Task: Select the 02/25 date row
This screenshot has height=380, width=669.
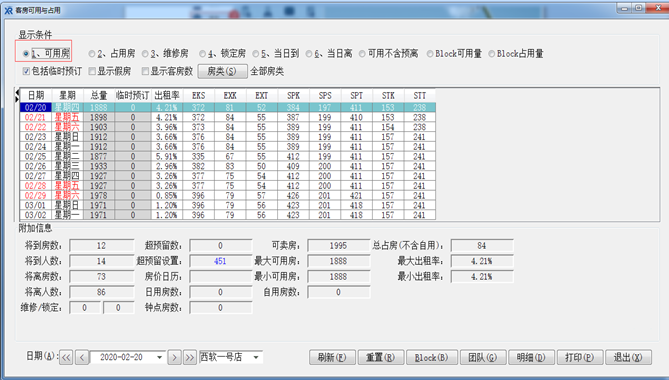Action: (x=227, y=157)
